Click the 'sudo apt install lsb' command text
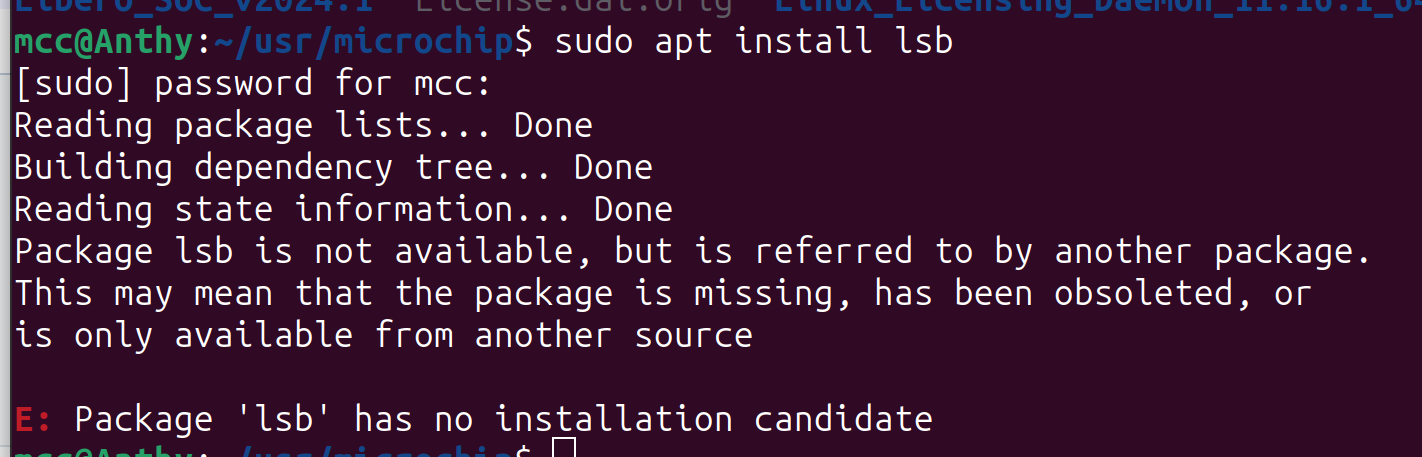Image resolution: width=1422 pixels, height=457 pixels. point(753,41)
